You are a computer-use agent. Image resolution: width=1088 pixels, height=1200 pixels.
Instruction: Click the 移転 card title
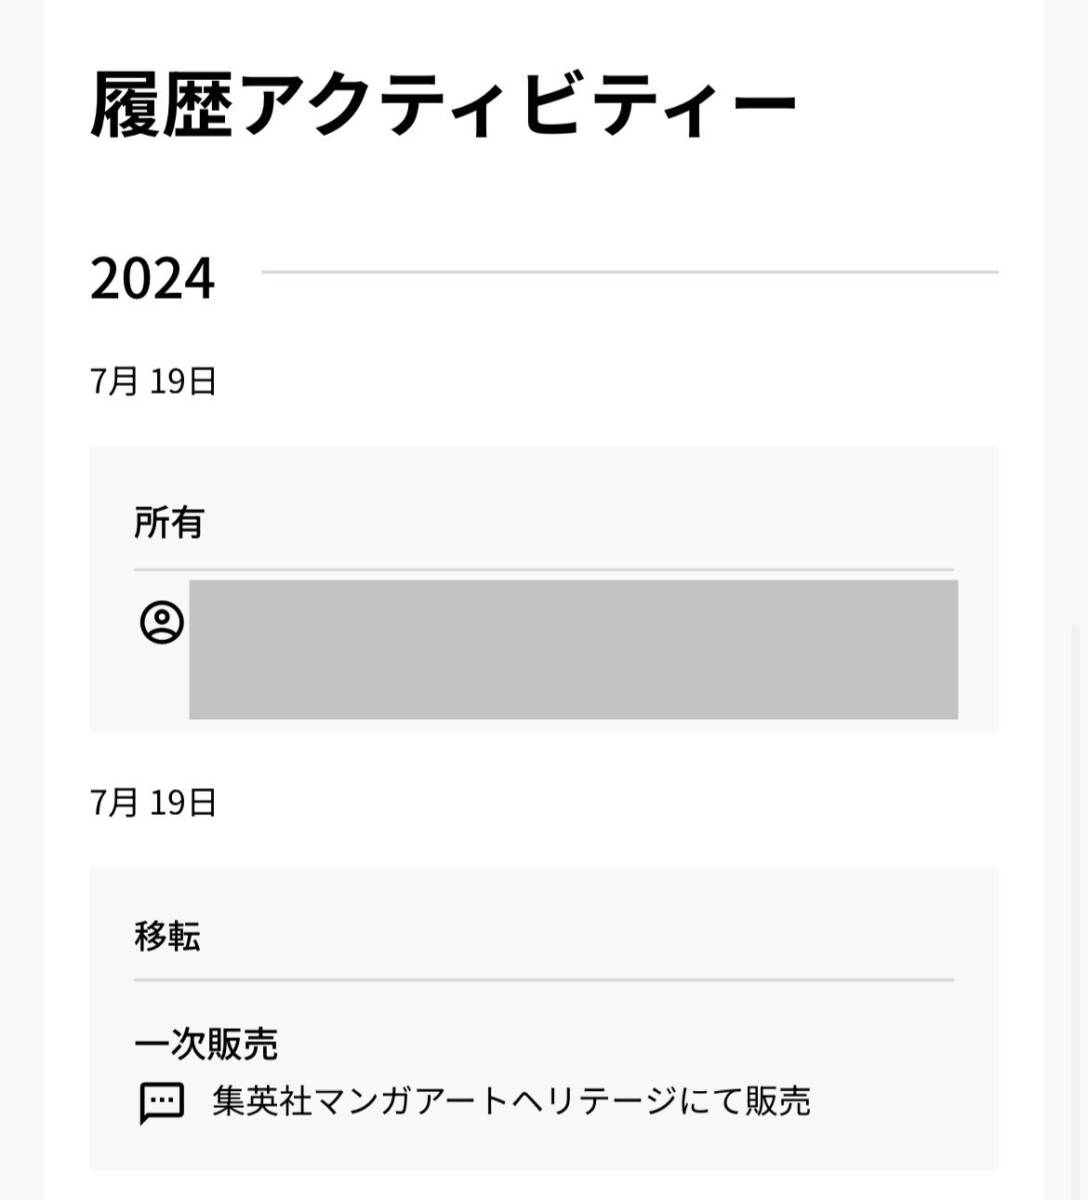click(x=167, y=936)
